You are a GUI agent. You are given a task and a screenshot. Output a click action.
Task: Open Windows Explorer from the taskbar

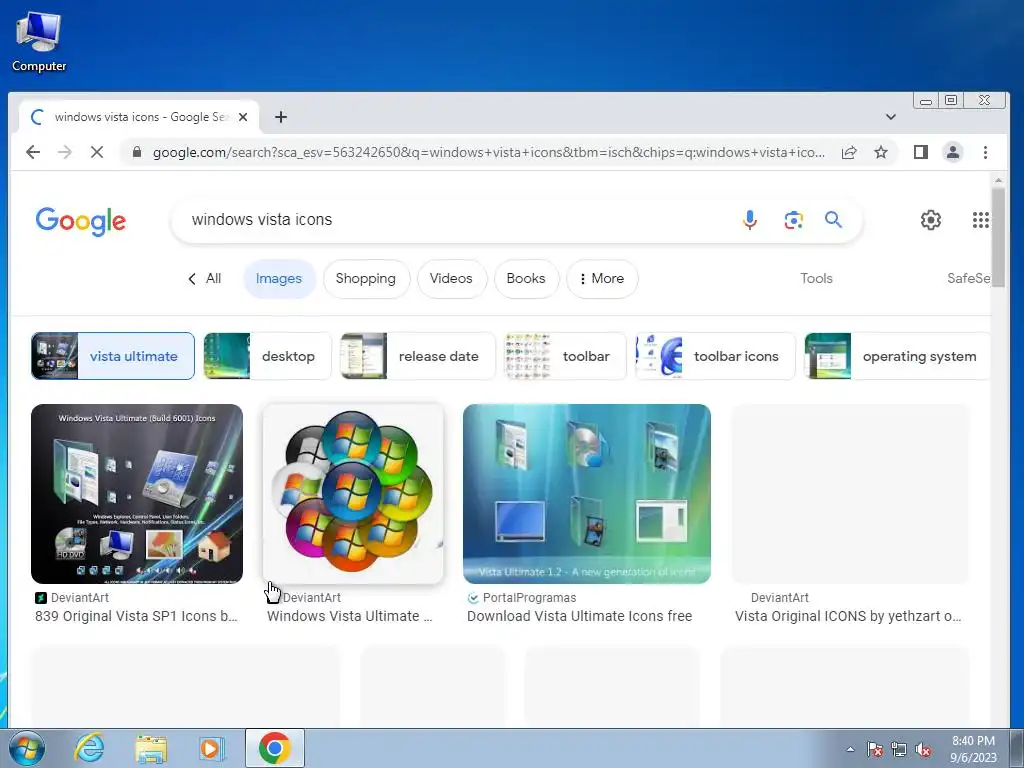151,748
